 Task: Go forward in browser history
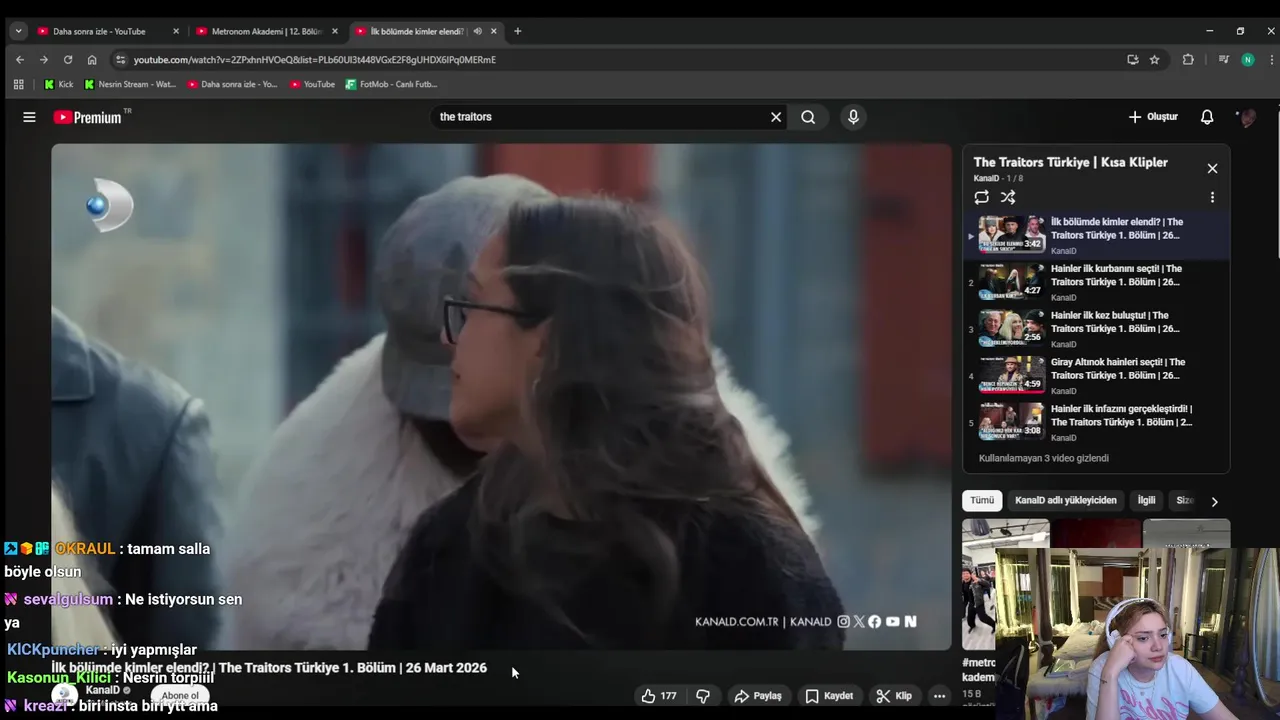pos(44,60)
